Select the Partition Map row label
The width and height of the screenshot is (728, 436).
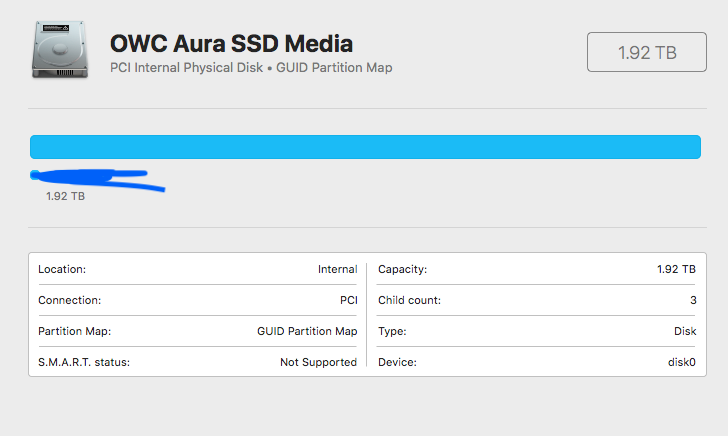coord(75,331)
